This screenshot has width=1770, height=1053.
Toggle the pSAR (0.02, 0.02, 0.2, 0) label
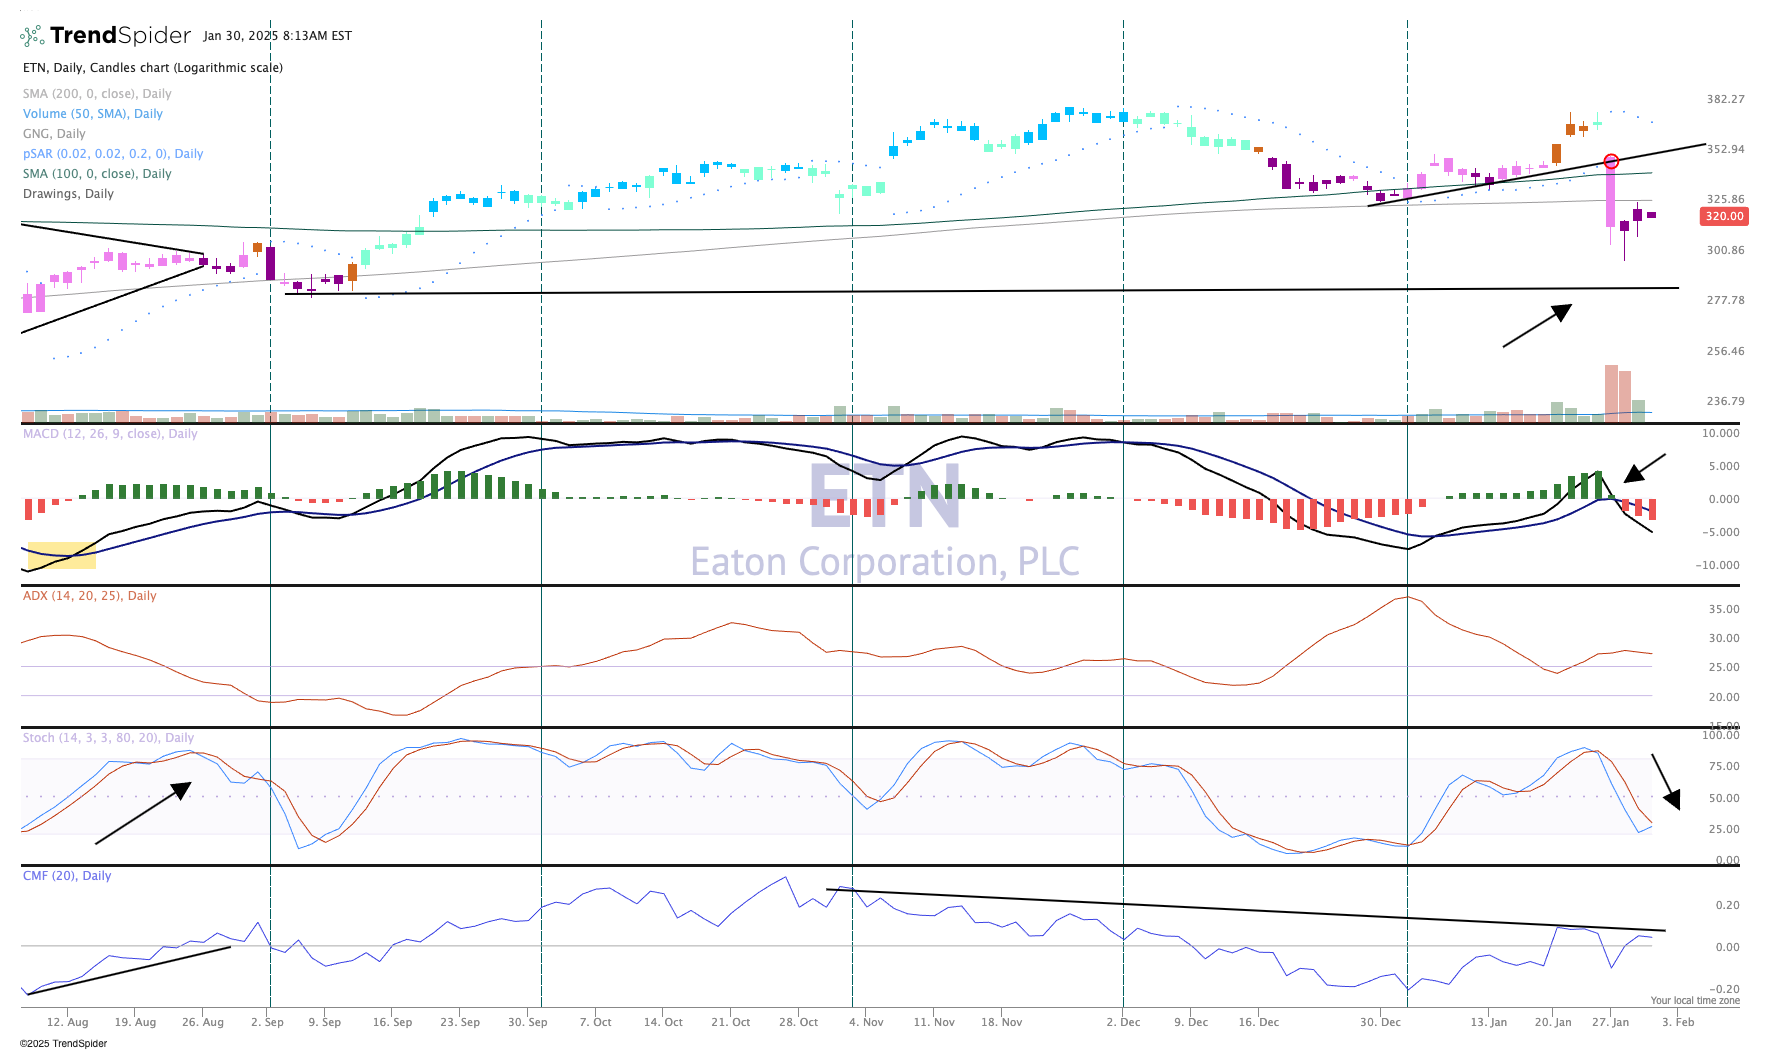[112, 154]
